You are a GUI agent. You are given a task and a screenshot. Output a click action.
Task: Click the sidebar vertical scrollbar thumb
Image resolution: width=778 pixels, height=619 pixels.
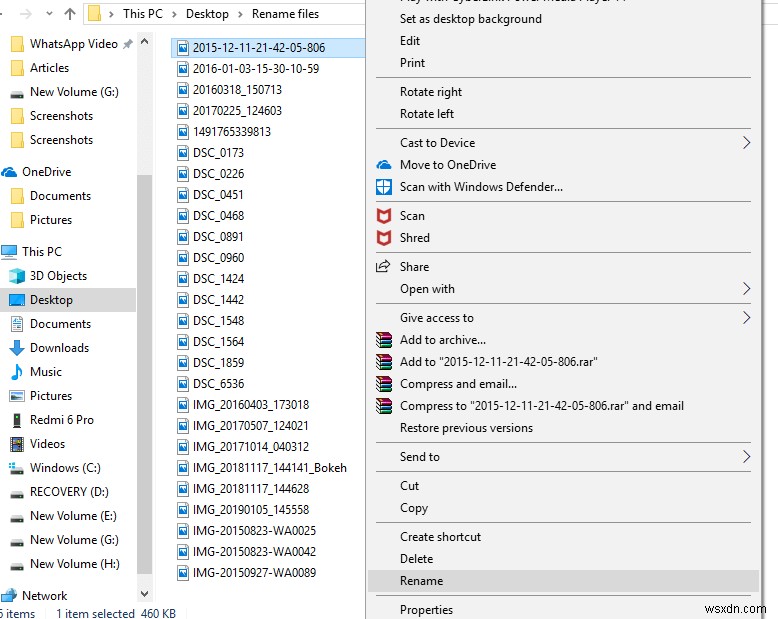[x=144, y=374]
